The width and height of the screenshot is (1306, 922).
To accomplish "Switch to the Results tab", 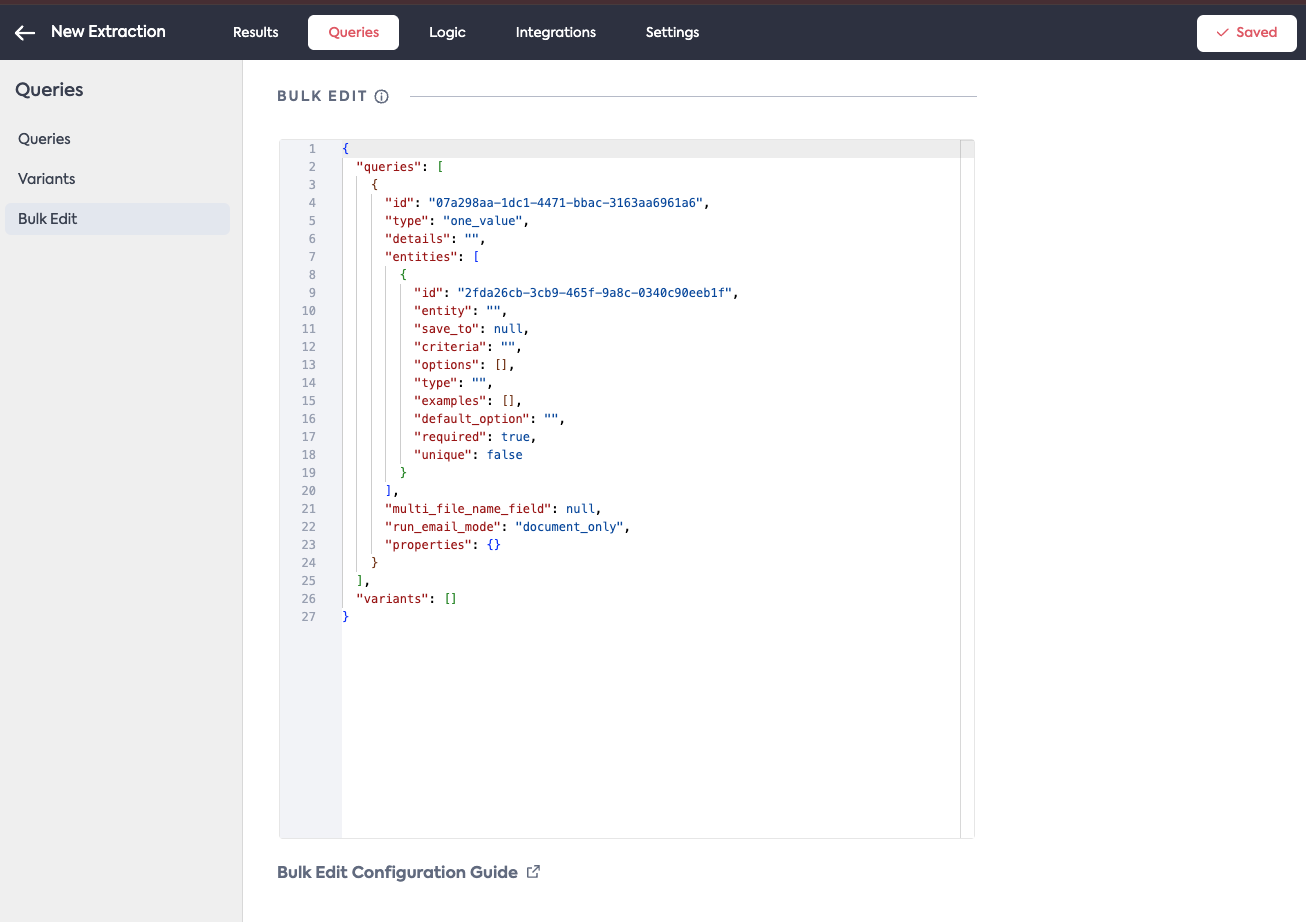I will click(255, 32).
